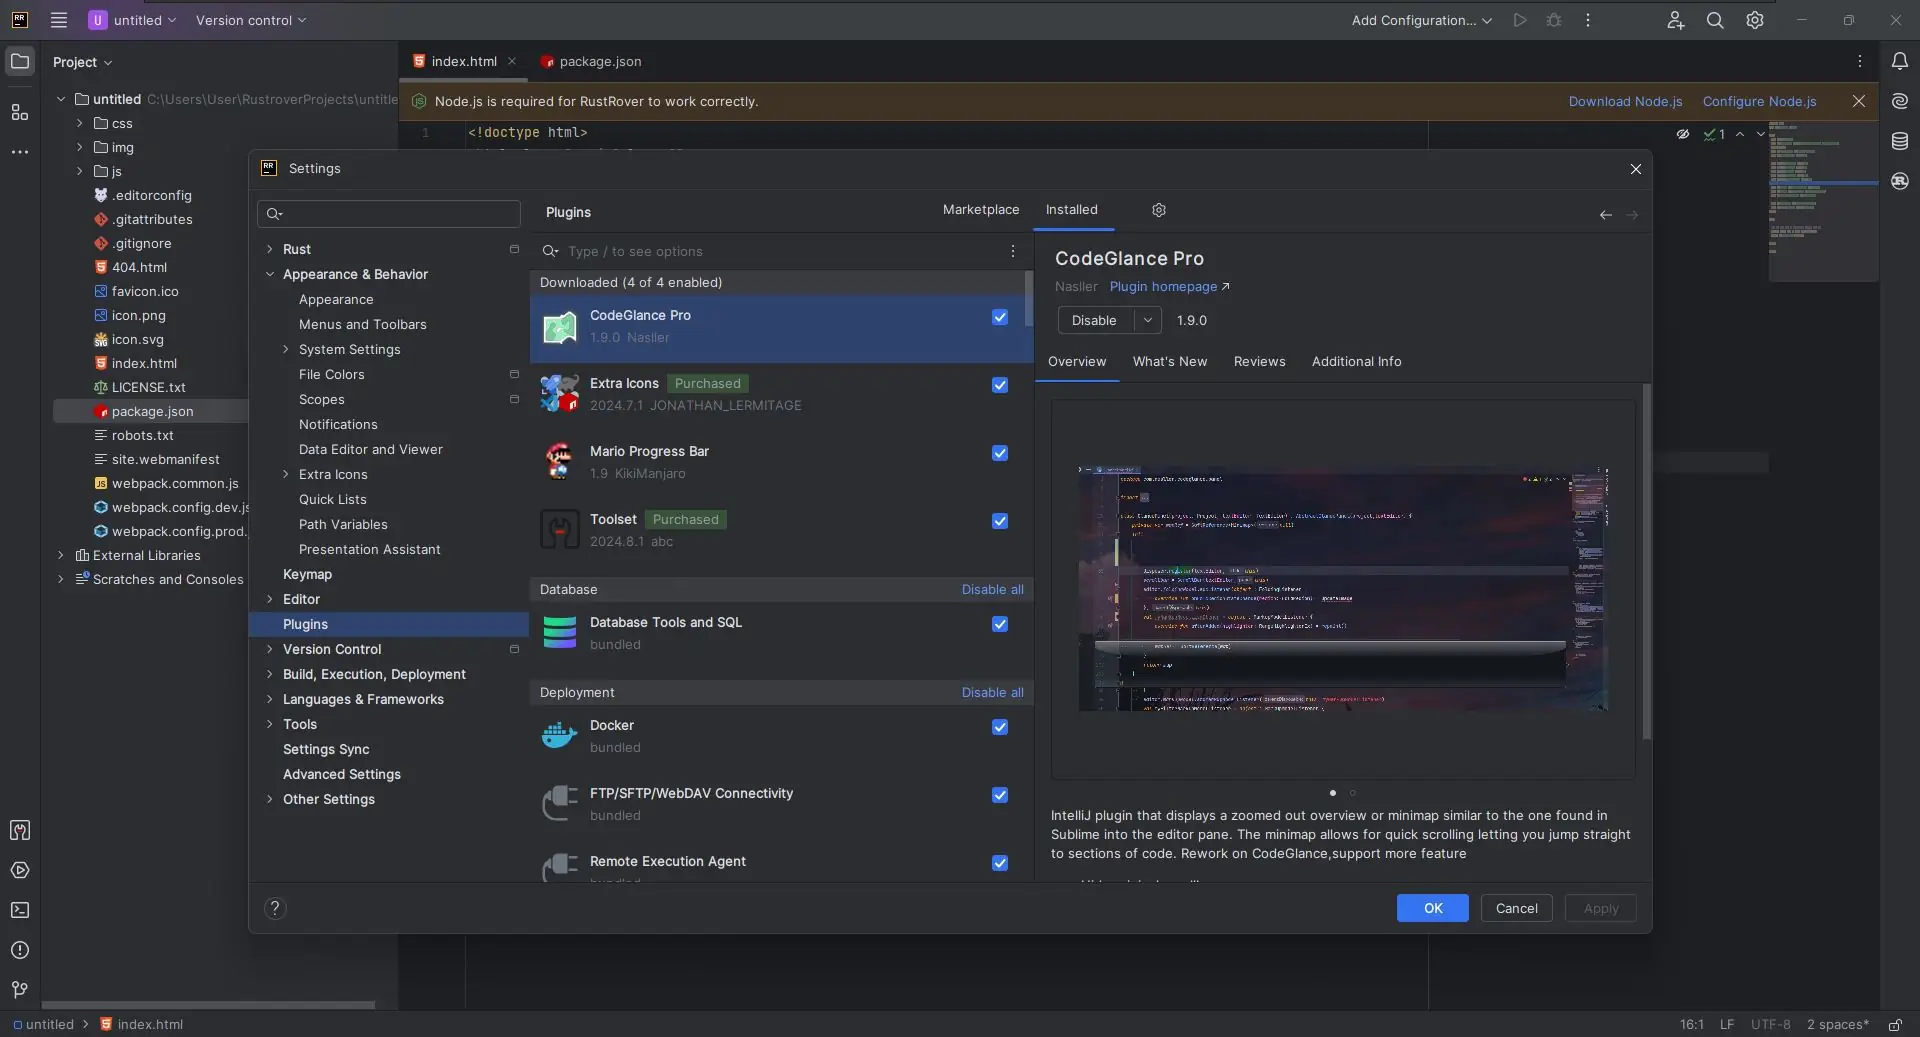This screenshot has height=1037, width=1920.
Task: Switch to Marketplace plugins tab
Action: point(980,210)
